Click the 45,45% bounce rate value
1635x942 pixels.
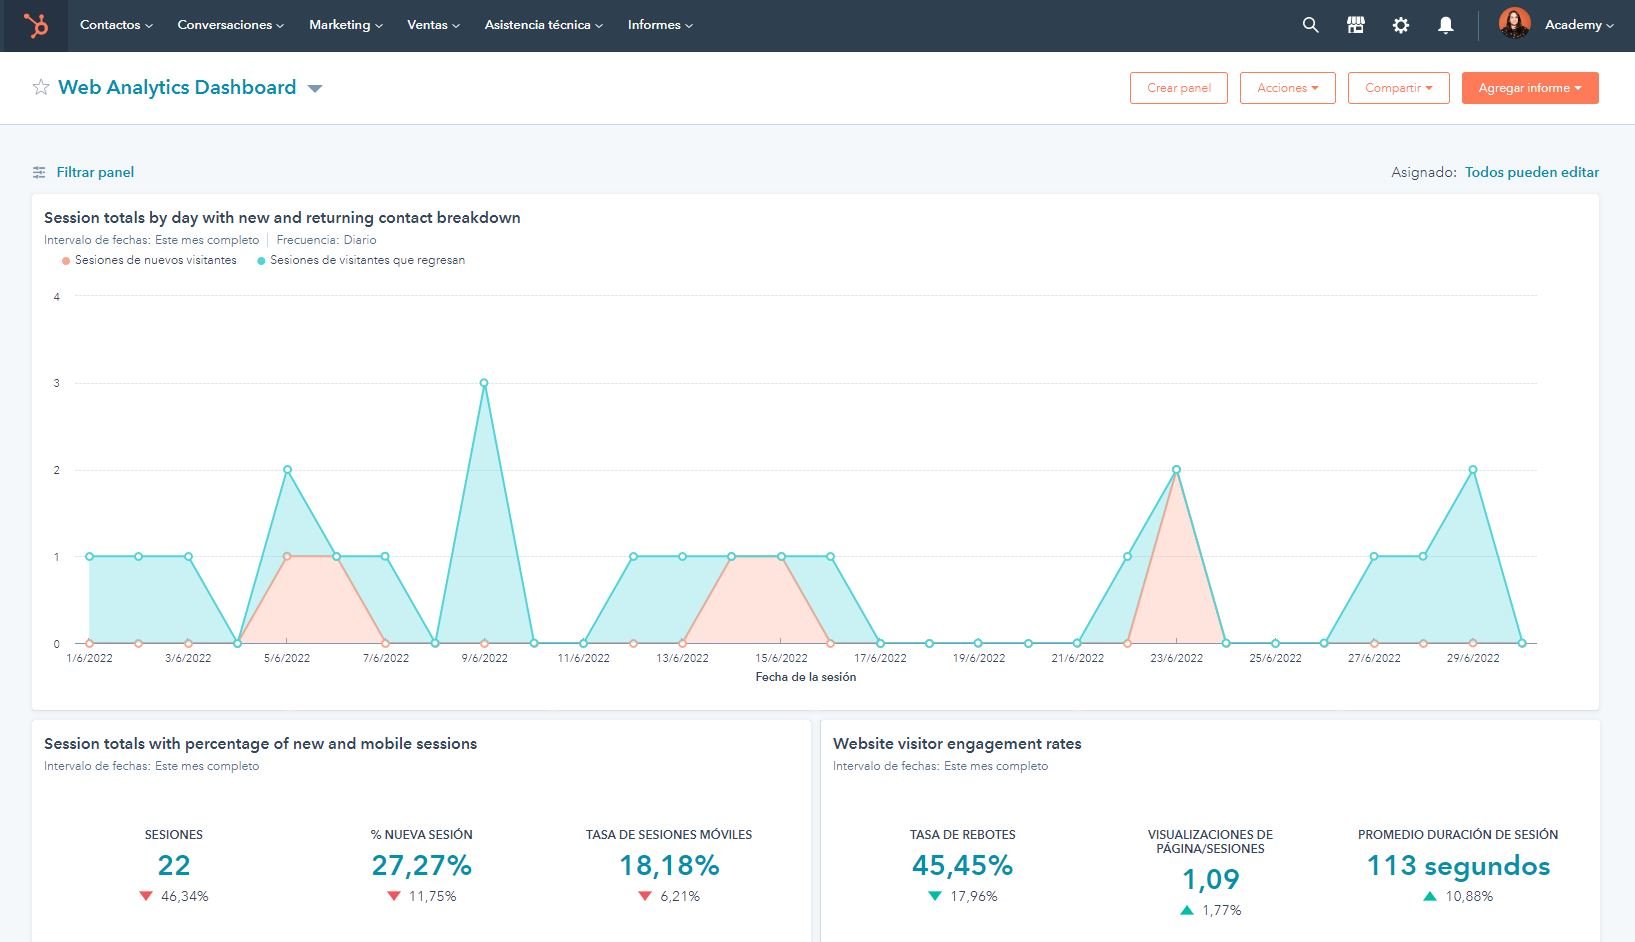coord(963,865)
